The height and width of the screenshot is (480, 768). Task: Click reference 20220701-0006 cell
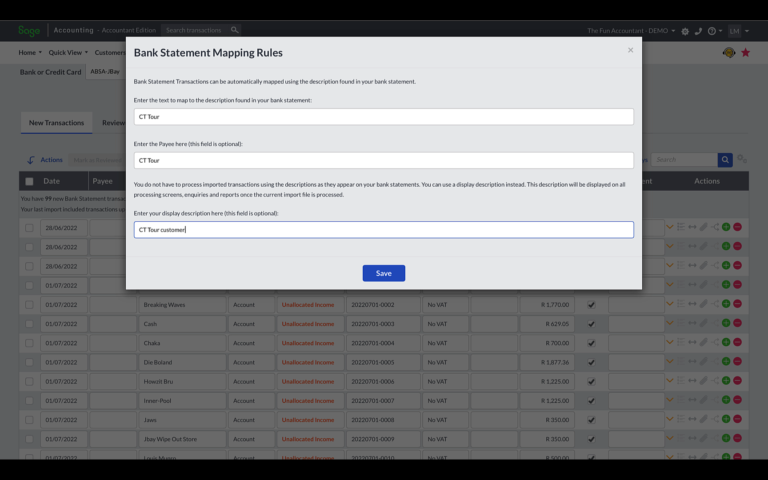(383, 381)
